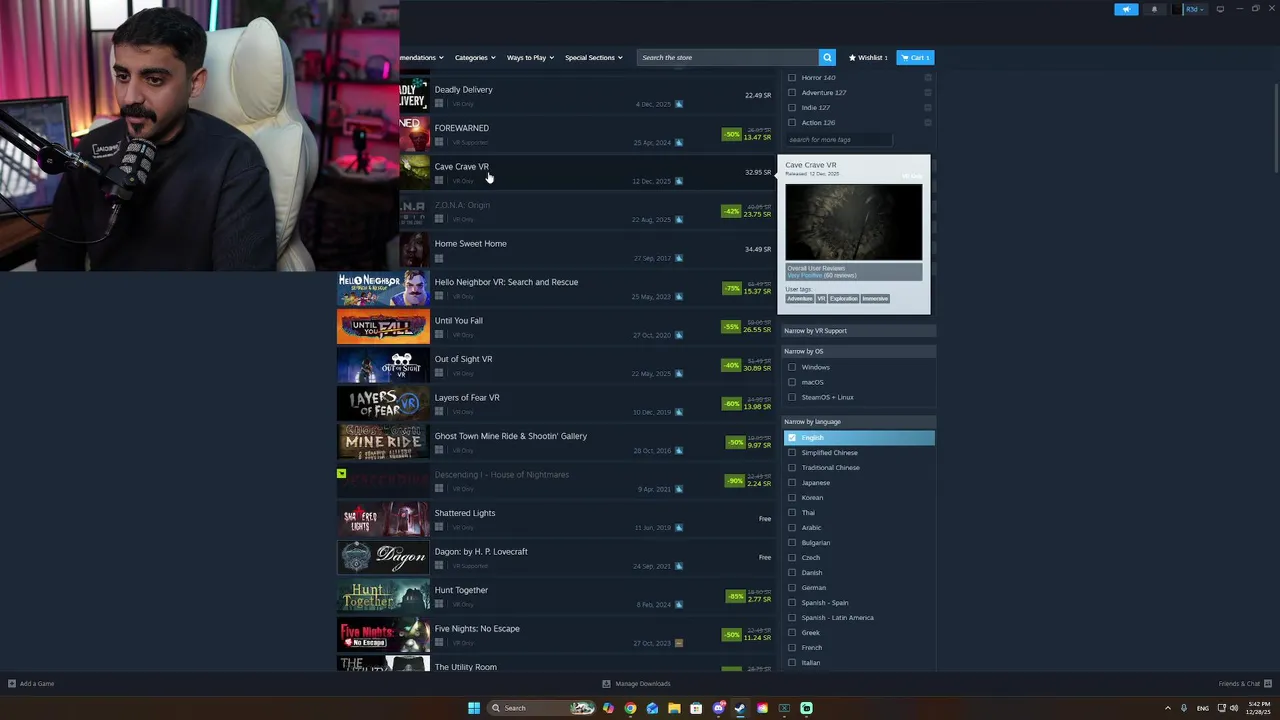The height and width of the screenshot is (720, 1280).
Task: Show hidden system tray icons
Action: click(1167, 708)
